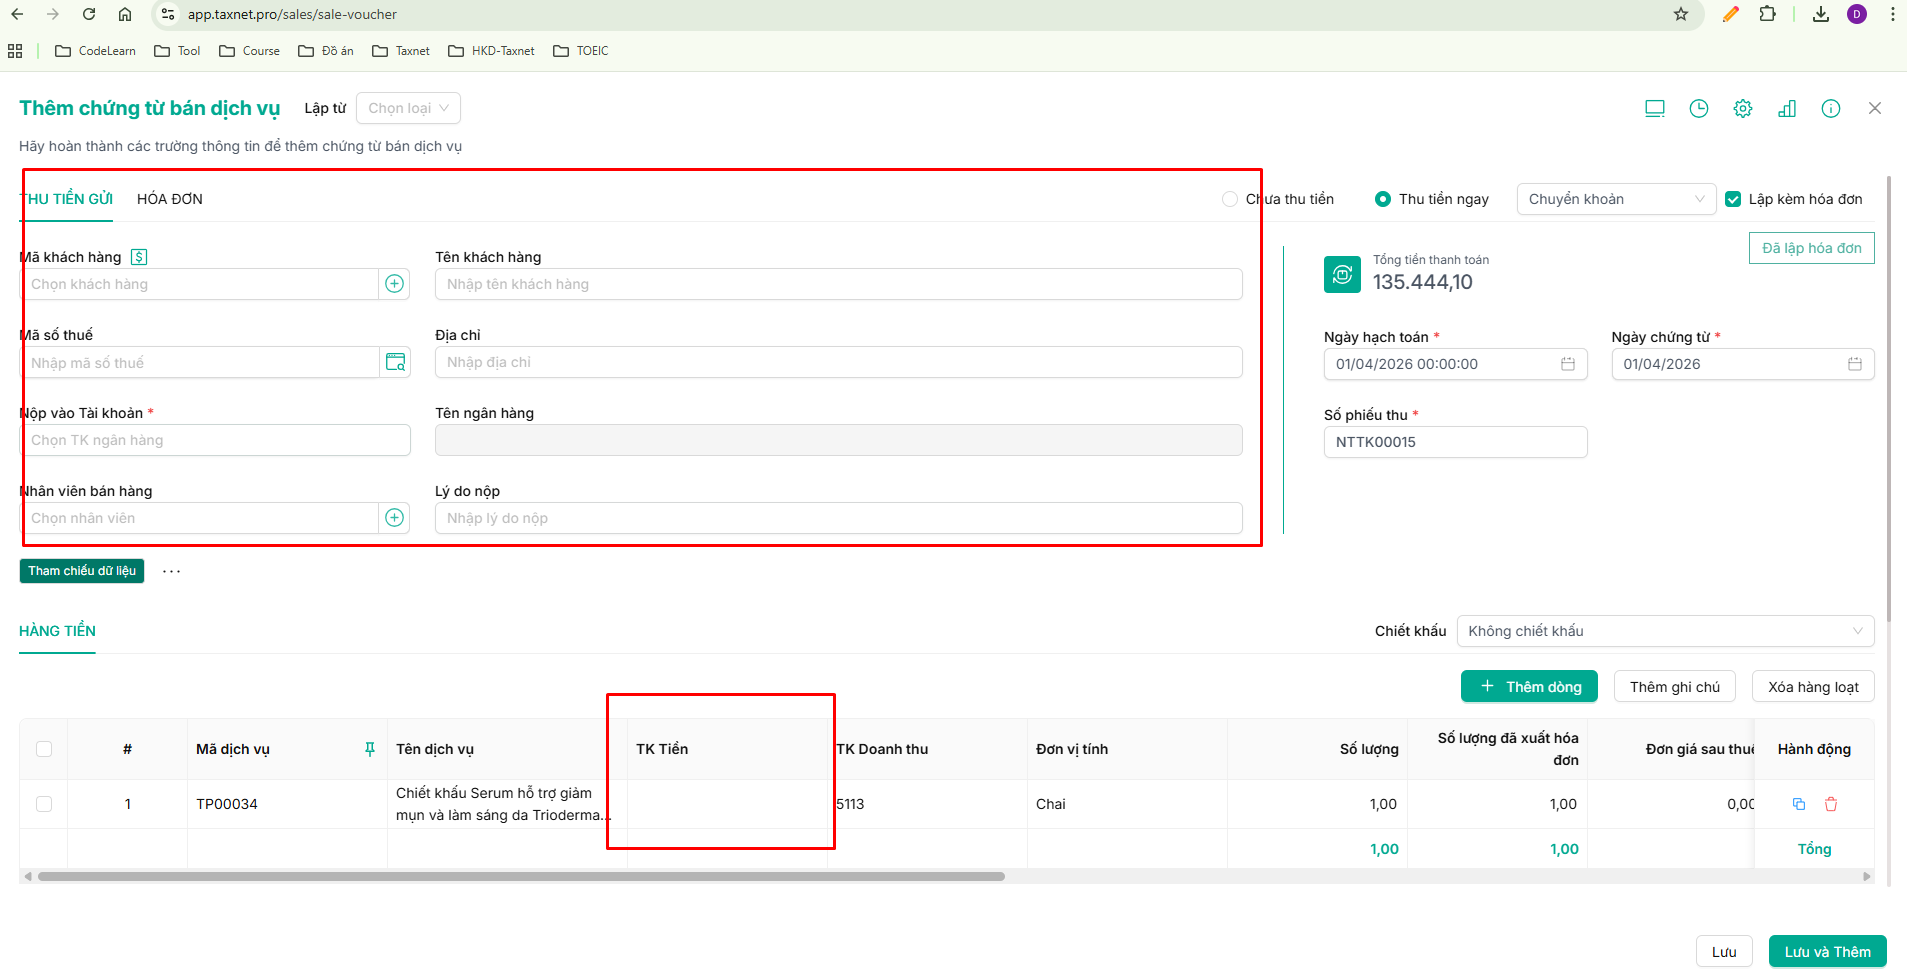Look up tax code with search icon
Image resolution: width=1907 pixels, height=974 pixels.
tap(395, 362)
